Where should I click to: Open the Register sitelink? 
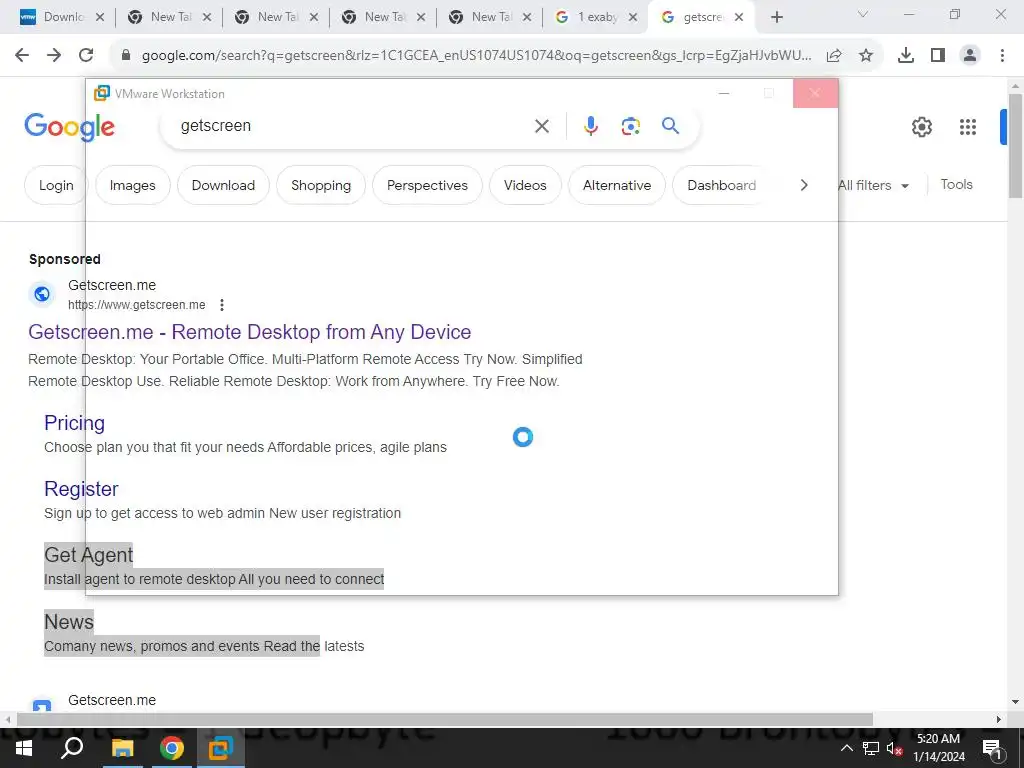(x=81, y=489)
